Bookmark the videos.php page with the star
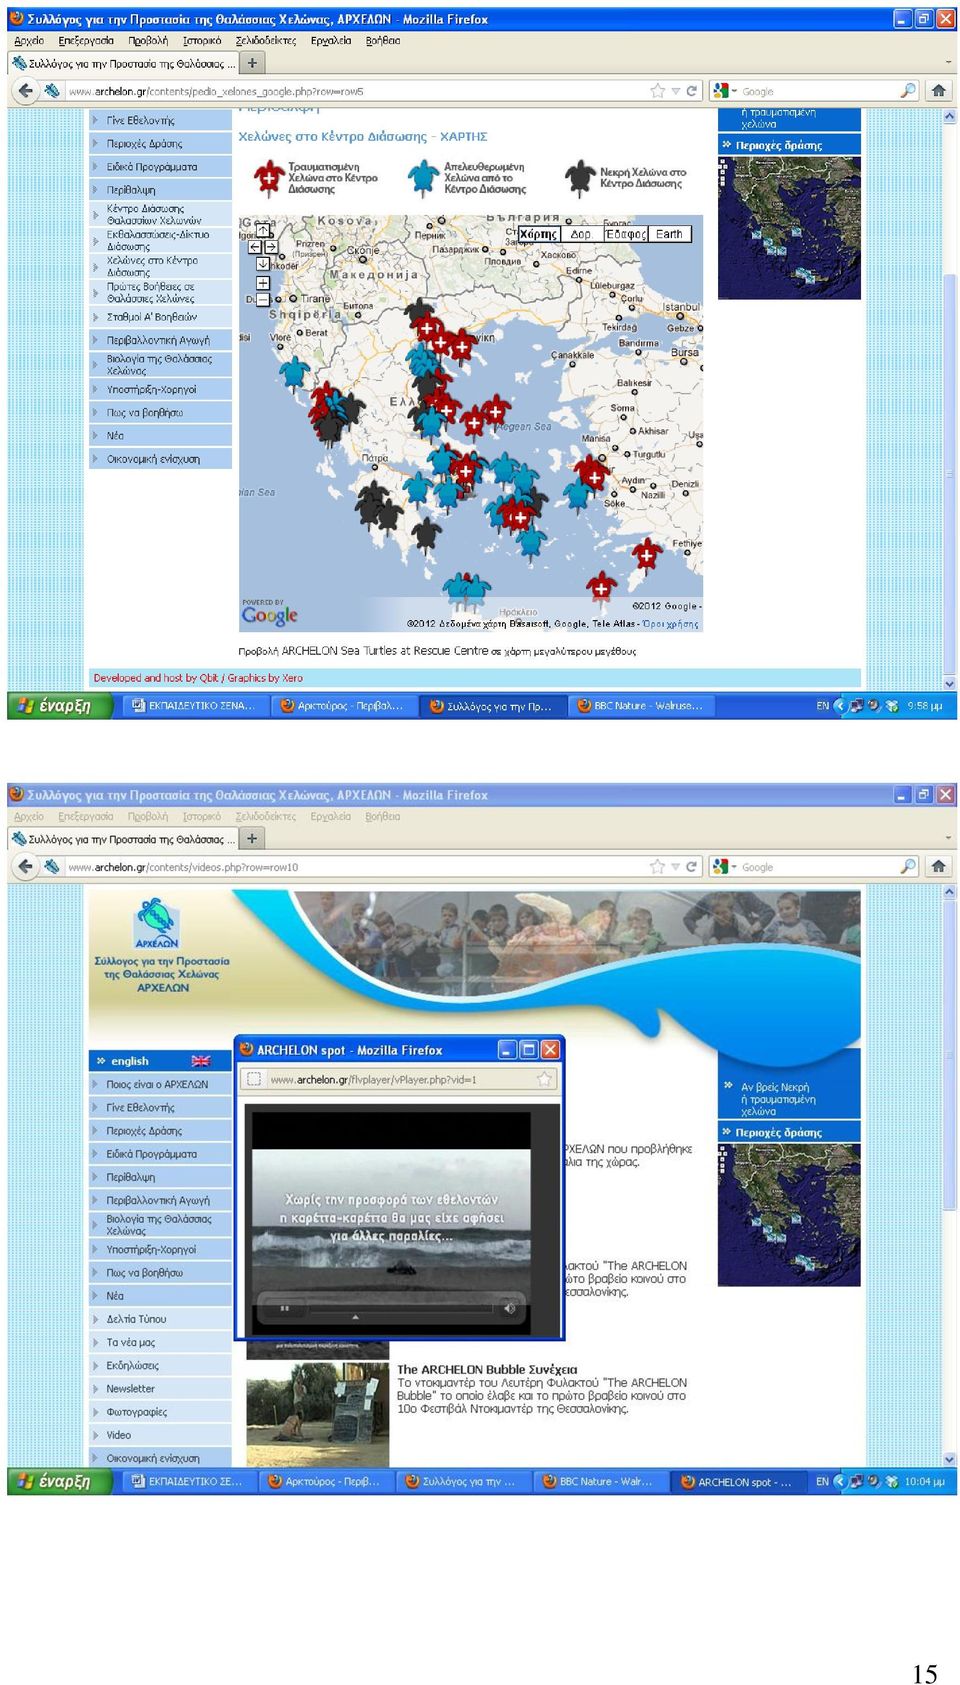Image resolution: width=960 pixels, height=1685 pixels. (x=657, y=867)
